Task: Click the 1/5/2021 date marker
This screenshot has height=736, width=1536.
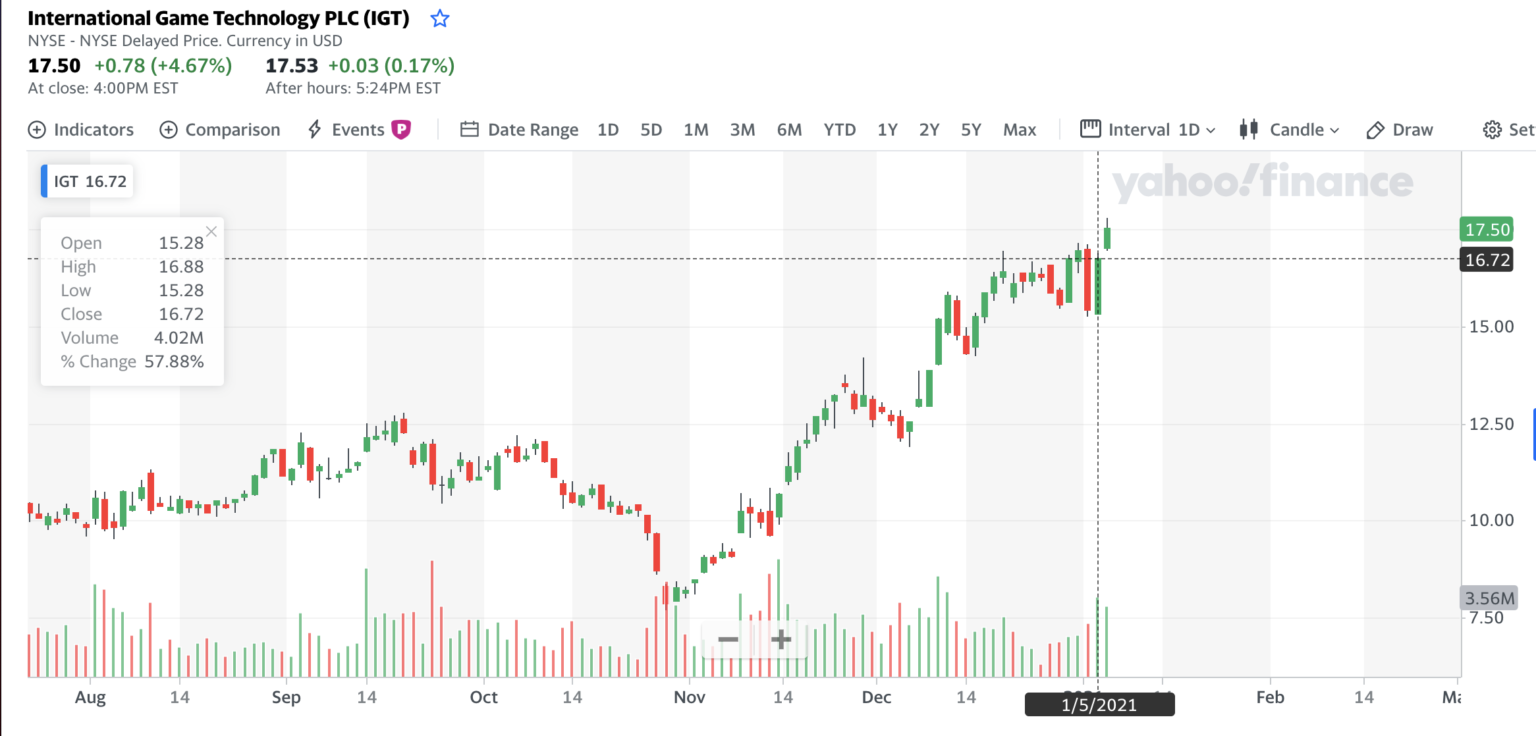Action: (1099, 704)
